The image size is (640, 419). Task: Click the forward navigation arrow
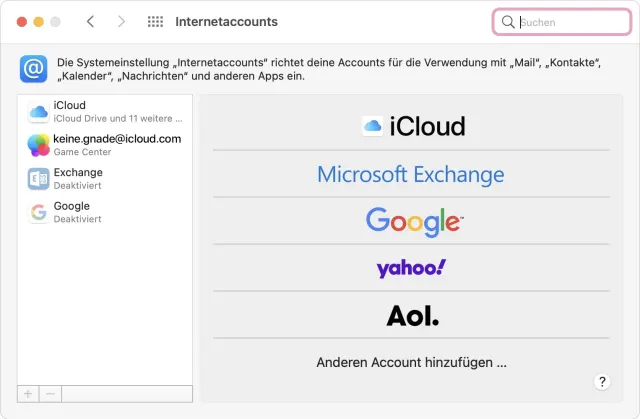(x=121, y=21)
